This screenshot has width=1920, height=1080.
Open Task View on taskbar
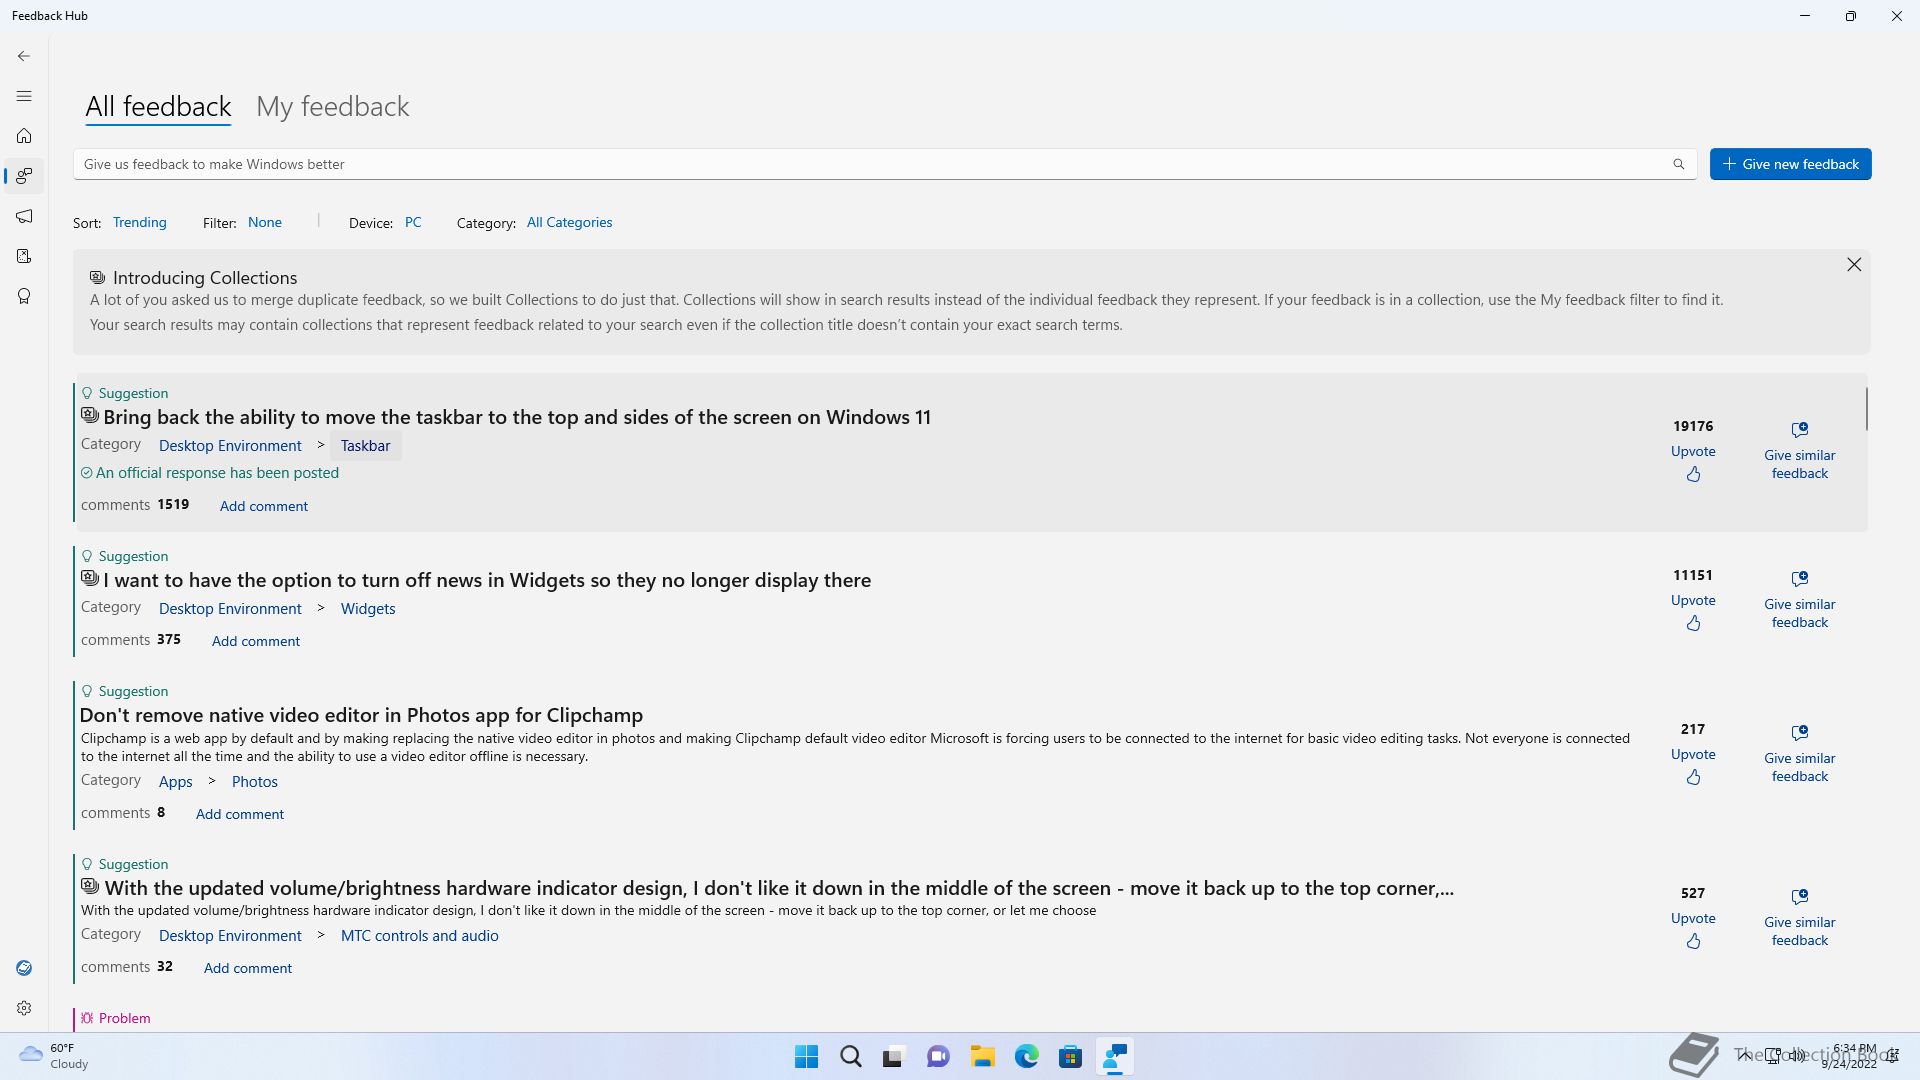(894, 1057)
